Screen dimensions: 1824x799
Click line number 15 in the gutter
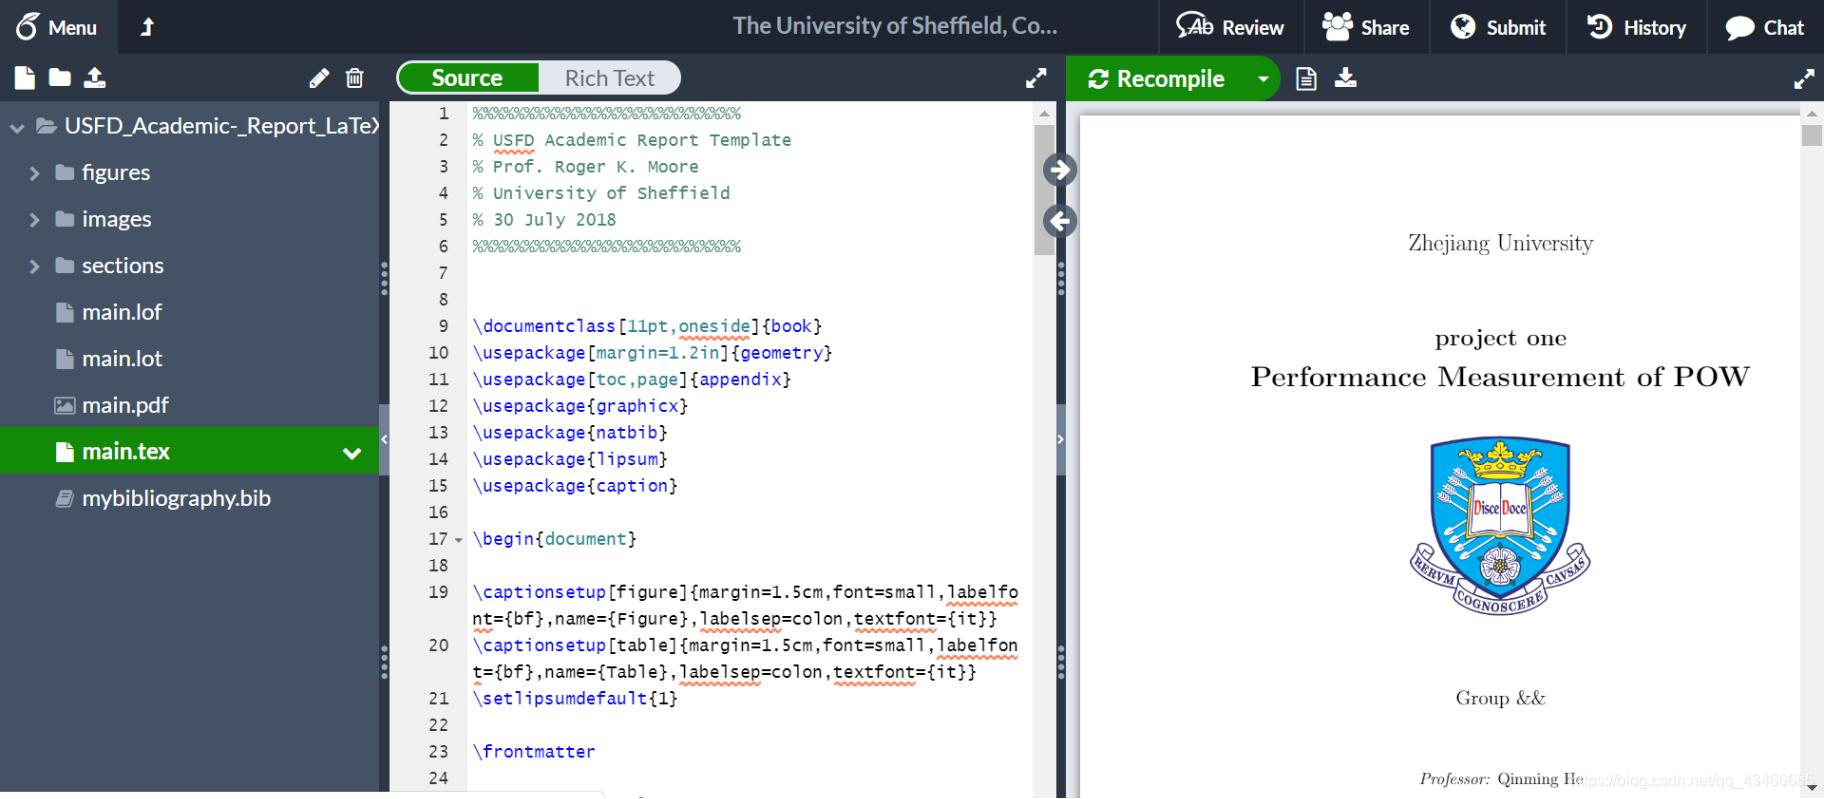(438, 485)
